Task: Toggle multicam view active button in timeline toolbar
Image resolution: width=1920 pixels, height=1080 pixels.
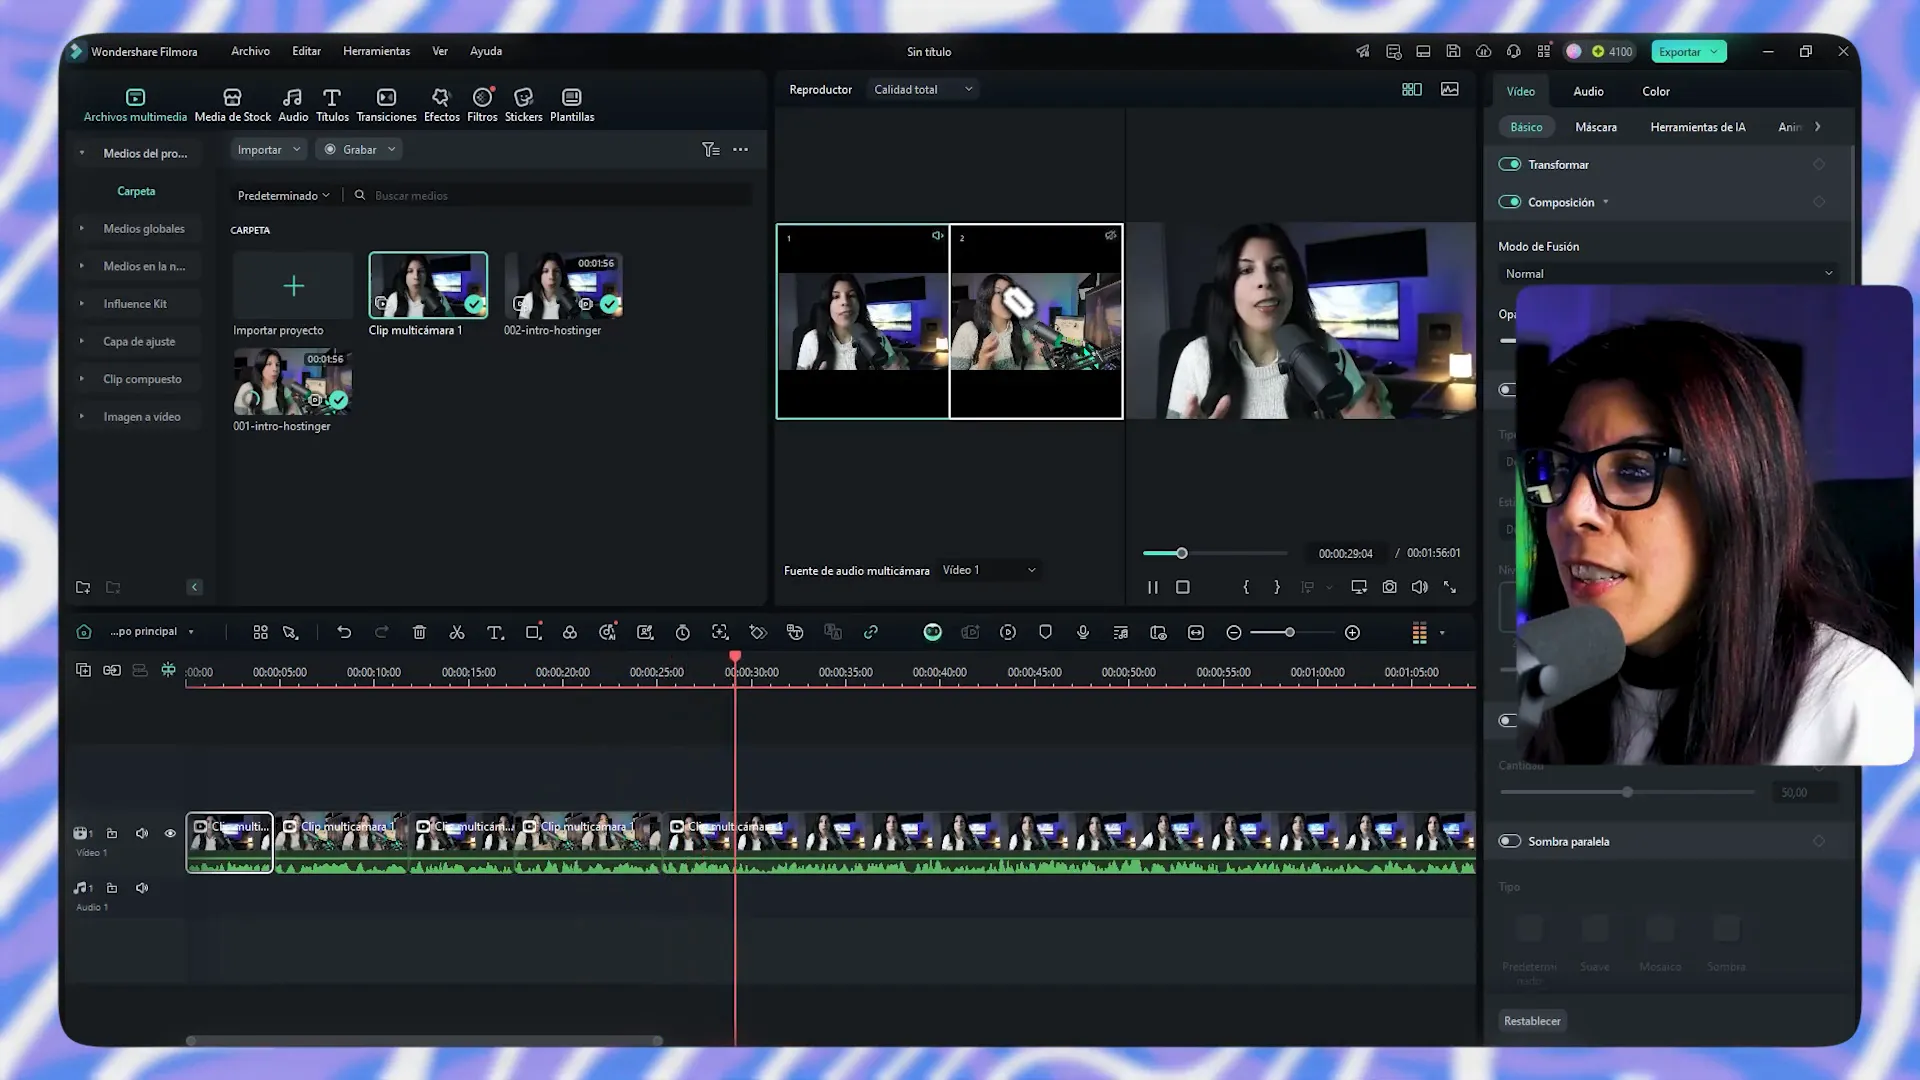Action: pyautogui.click(x=932, y=632)
